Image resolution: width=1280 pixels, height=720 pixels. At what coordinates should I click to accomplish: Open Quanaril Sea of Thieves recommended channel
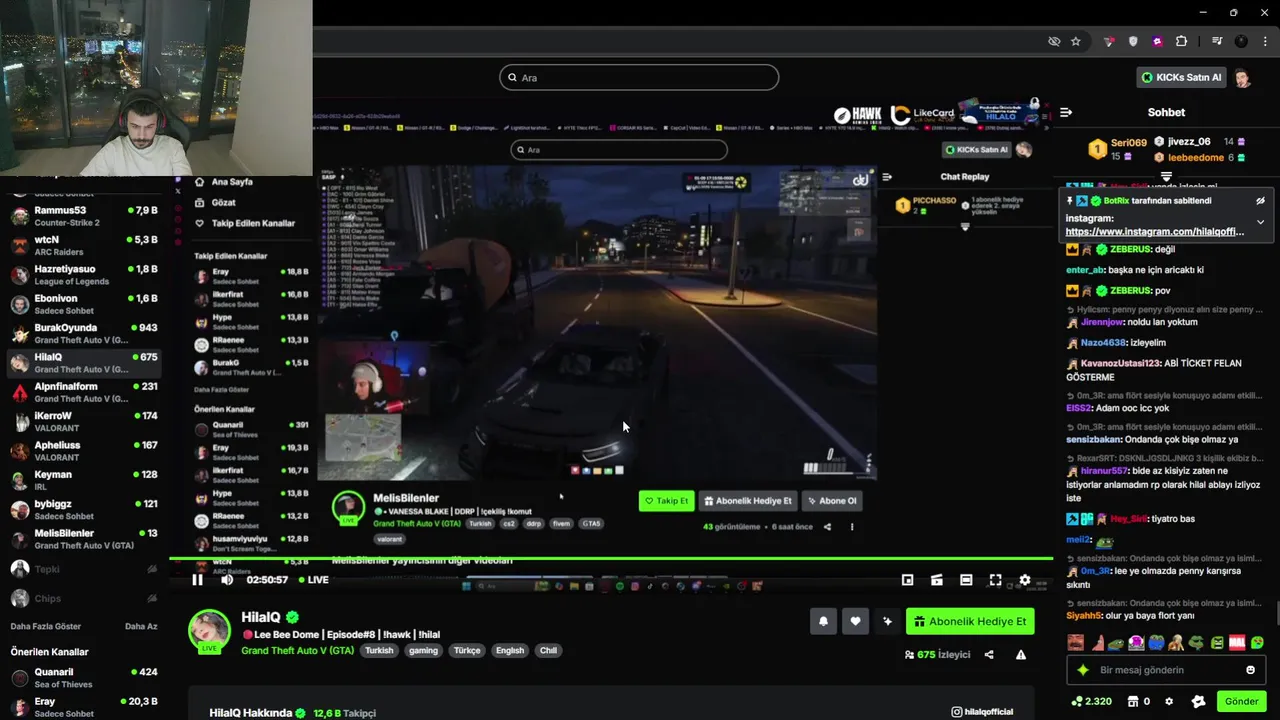click(84, 678)
